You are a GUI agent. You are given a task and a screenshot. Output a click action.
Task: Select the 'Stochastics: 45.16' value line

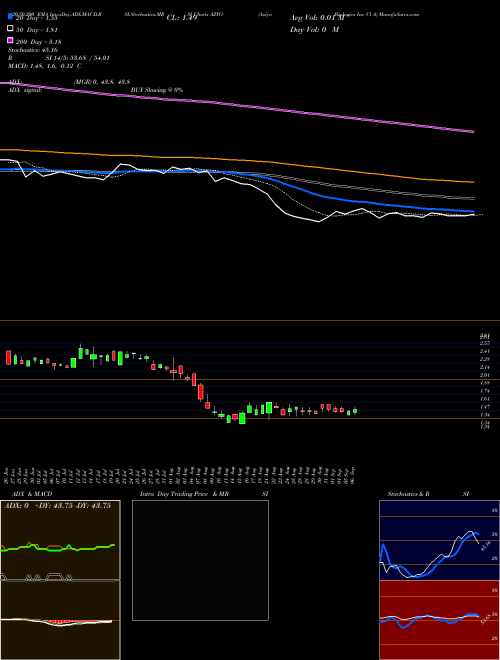(32, 50)
